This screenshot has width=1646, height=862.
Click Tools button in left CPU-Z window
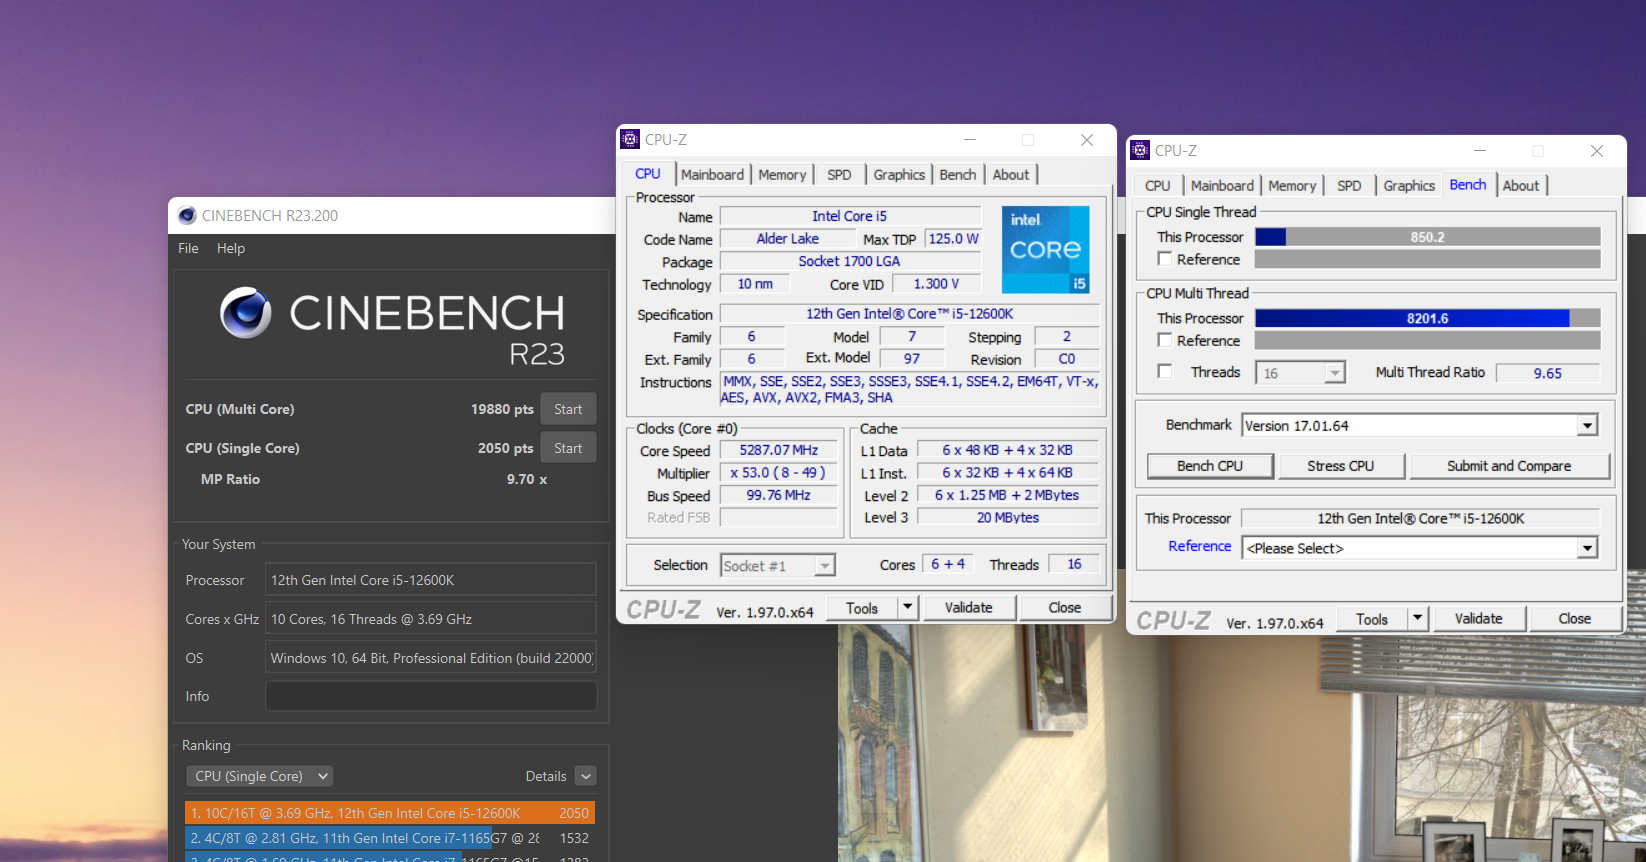click(x=862, y=607)
